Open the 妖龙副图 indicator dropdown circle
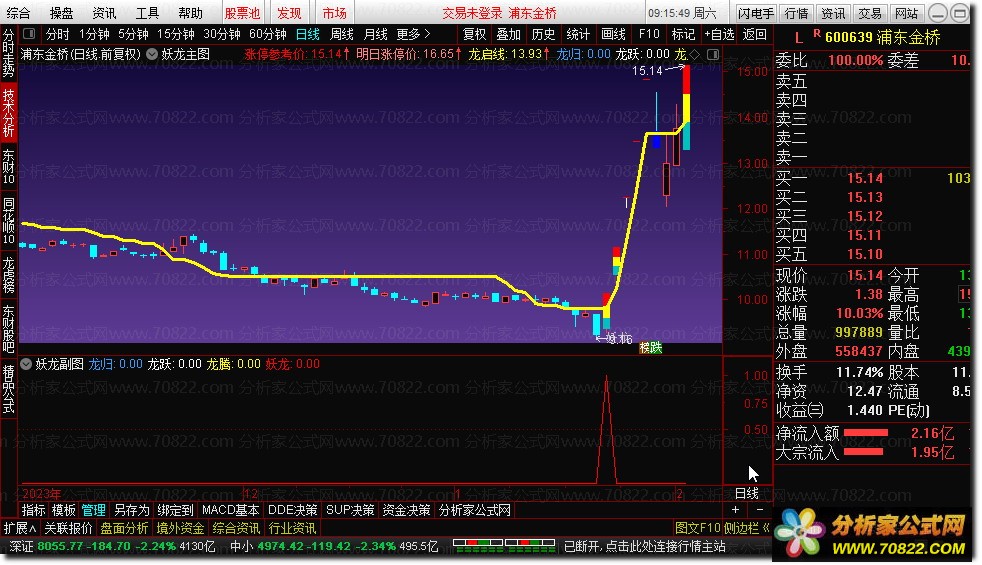Screen dimensions: 982x565 (x=26, y=364)
